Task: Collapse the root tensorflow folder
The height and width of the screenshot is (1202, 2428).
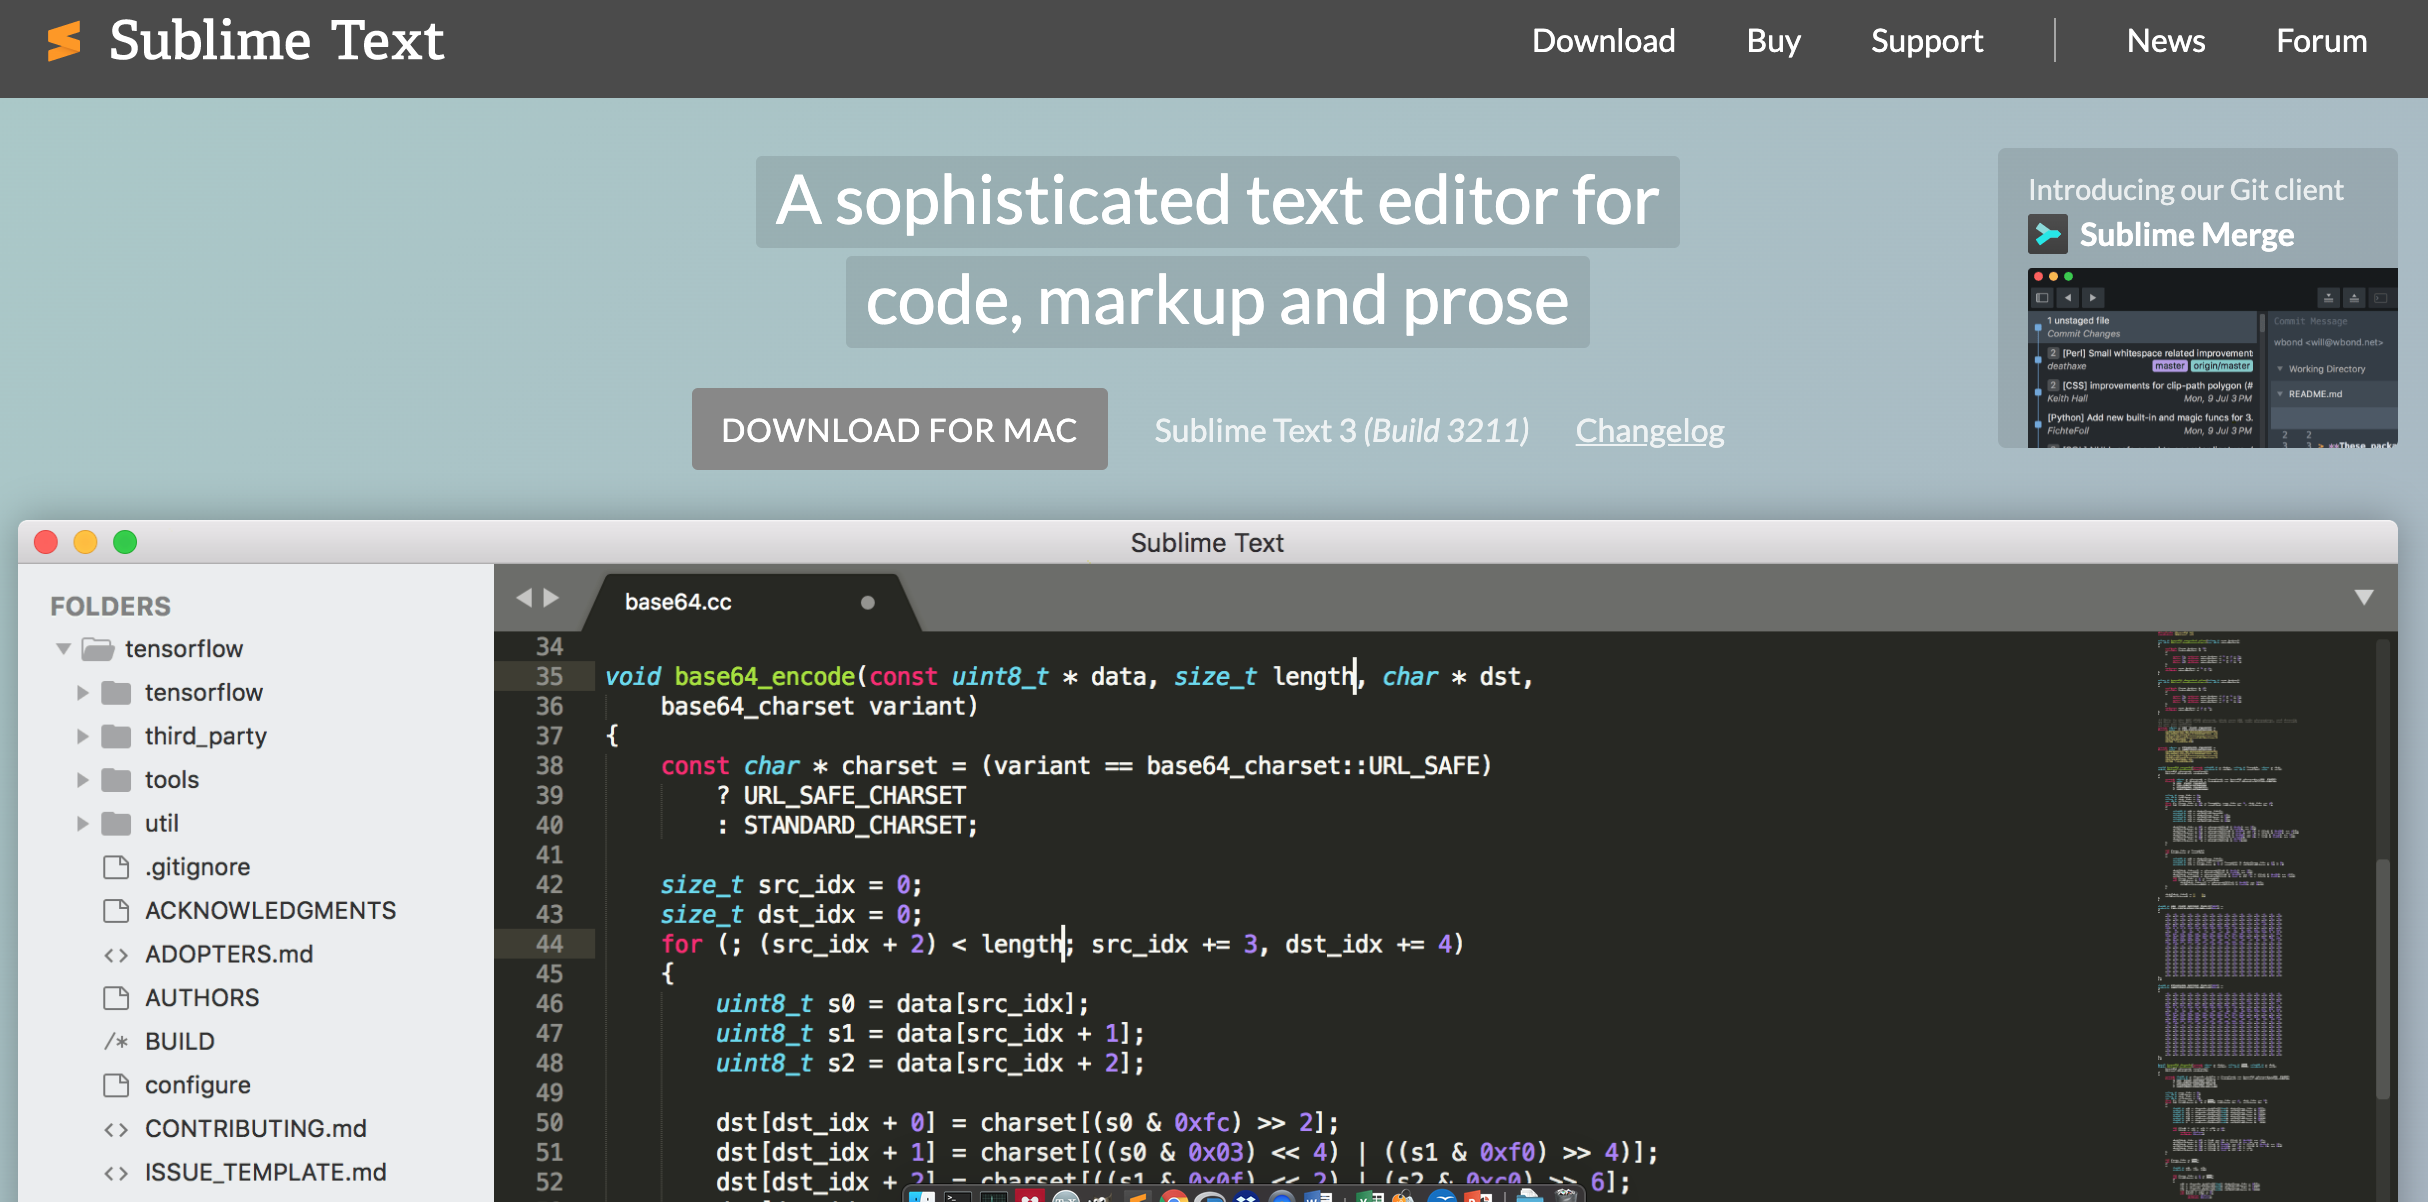Action: tap(63, 649)
